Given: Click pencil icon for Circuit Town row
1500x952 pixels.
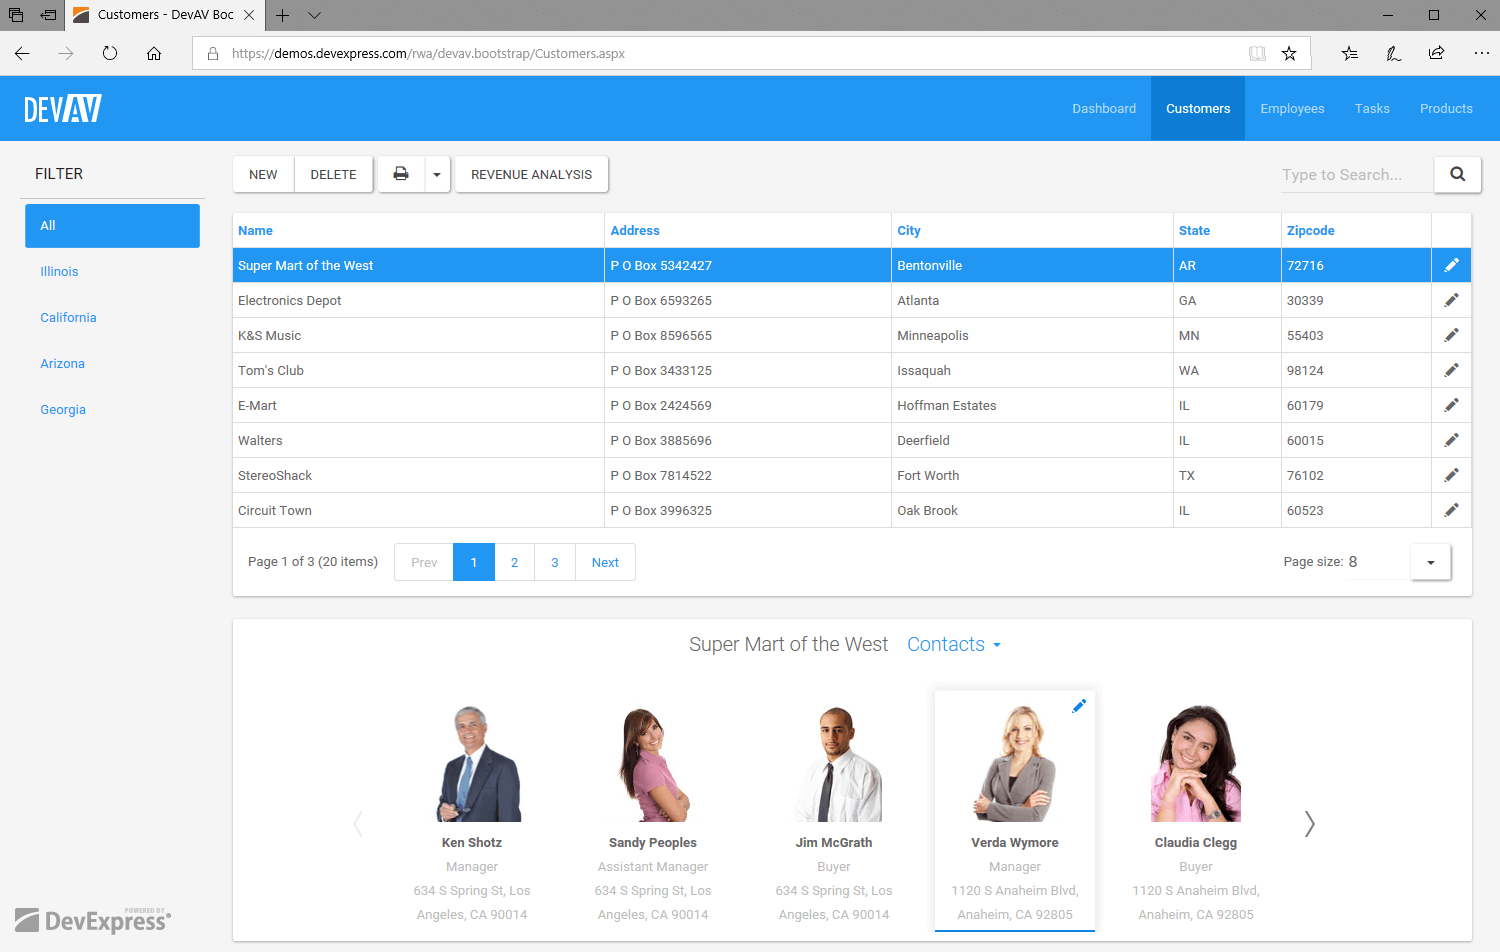Looking at the screenshot, I should coord(1451,510).
